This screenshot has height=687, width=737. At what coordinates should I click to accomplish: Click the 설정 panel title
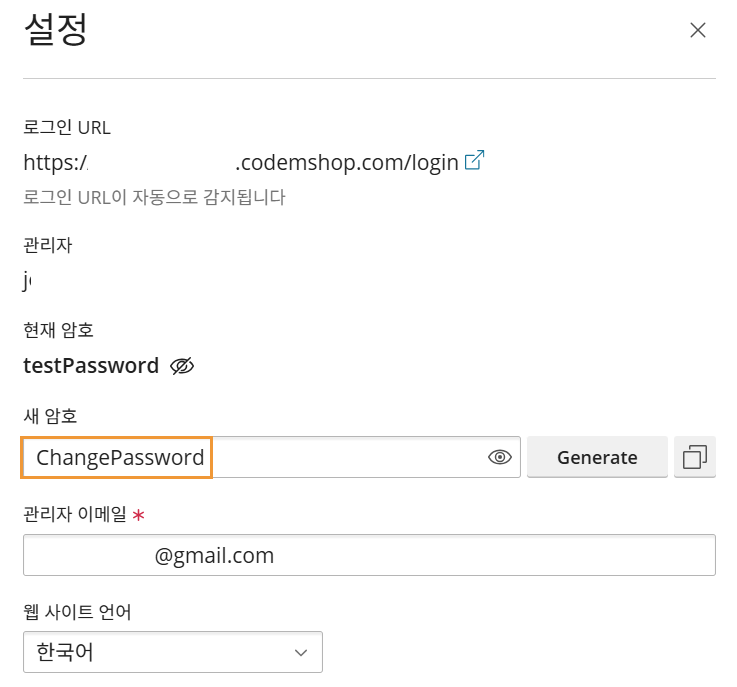(56, 31)
